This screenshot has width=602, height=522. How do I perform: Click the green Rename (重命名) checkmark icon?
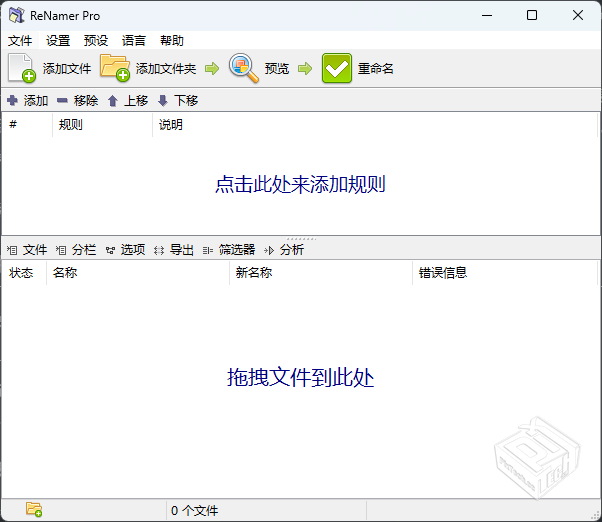(337, 68)
